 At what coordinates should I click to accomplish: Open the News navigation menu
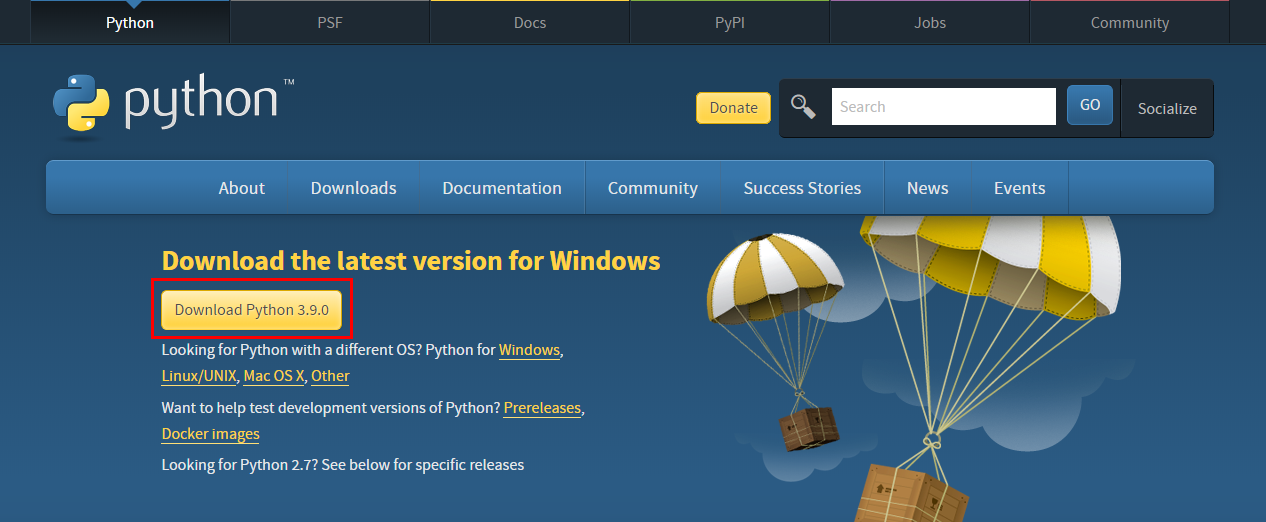(928, 188)
